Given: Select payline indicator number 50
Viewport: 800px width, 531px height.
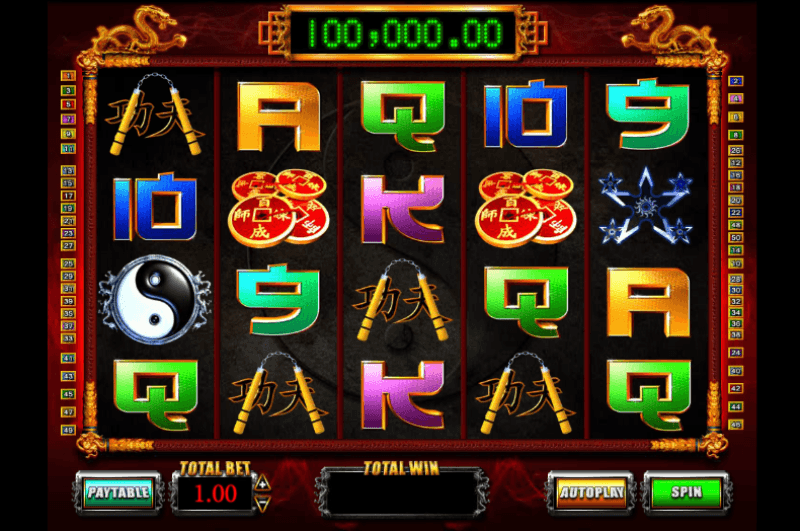Looking at the screenshot, I should click(735, 237).
